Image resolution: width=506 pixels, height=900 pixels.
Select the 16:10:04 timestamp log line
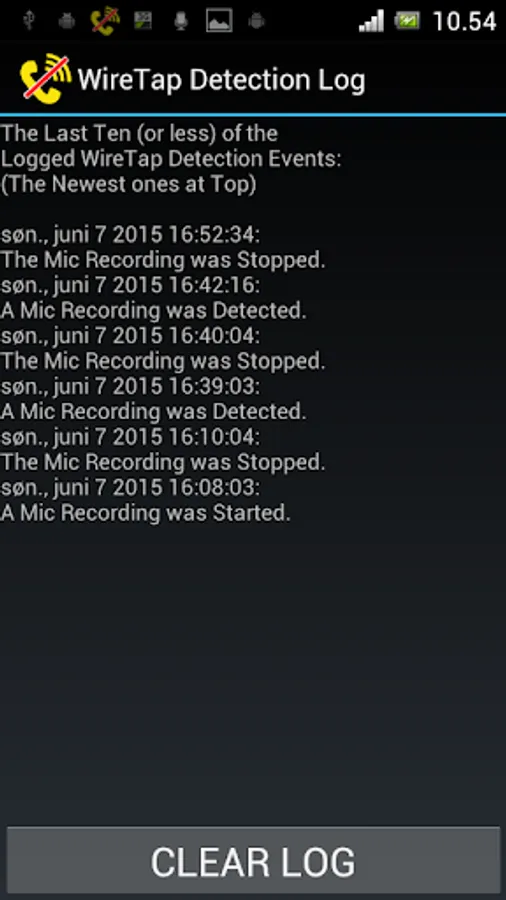point(130,437)
